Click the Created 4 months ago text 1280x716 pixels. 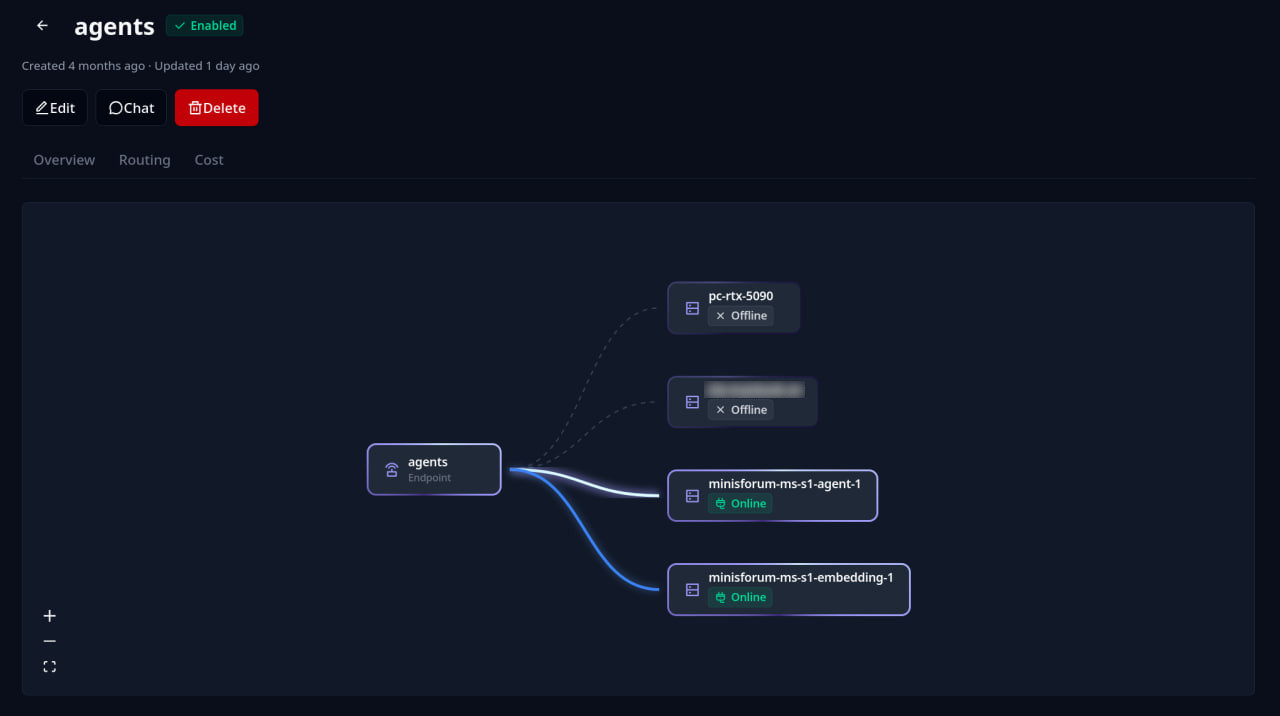click(x=83, y=66)
